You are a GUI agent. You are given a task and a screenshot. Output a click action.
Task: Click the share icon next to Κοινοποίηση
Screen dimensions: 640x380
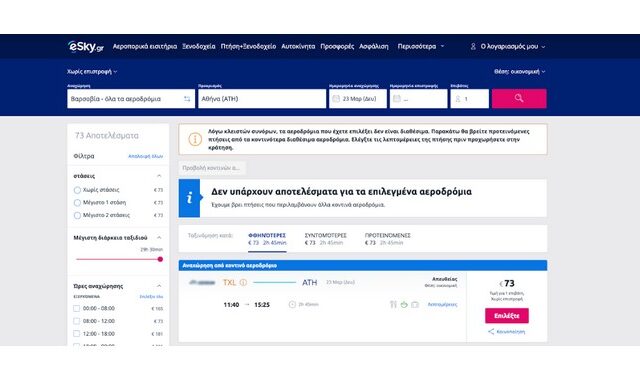pyautogui.click(x=491, y=331)
